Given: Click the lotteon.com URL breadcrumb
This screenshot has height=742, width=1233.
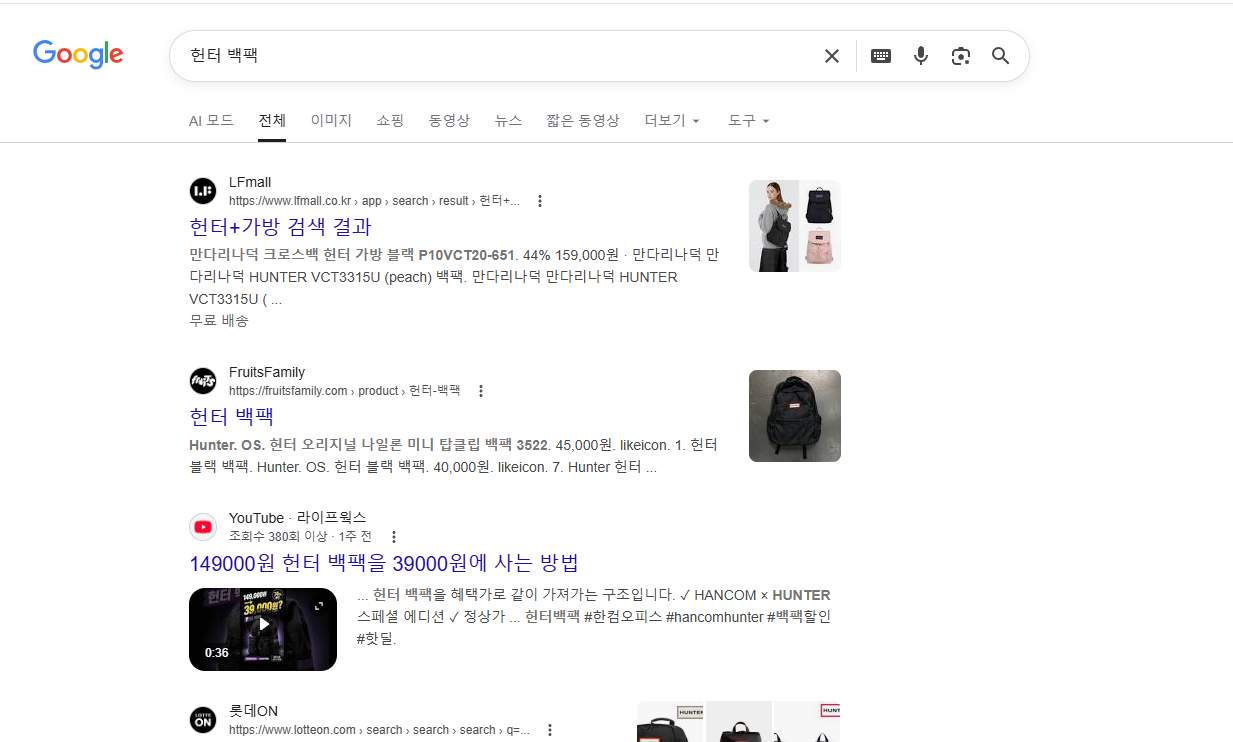Looking at the screenshot, I should 379,730.
